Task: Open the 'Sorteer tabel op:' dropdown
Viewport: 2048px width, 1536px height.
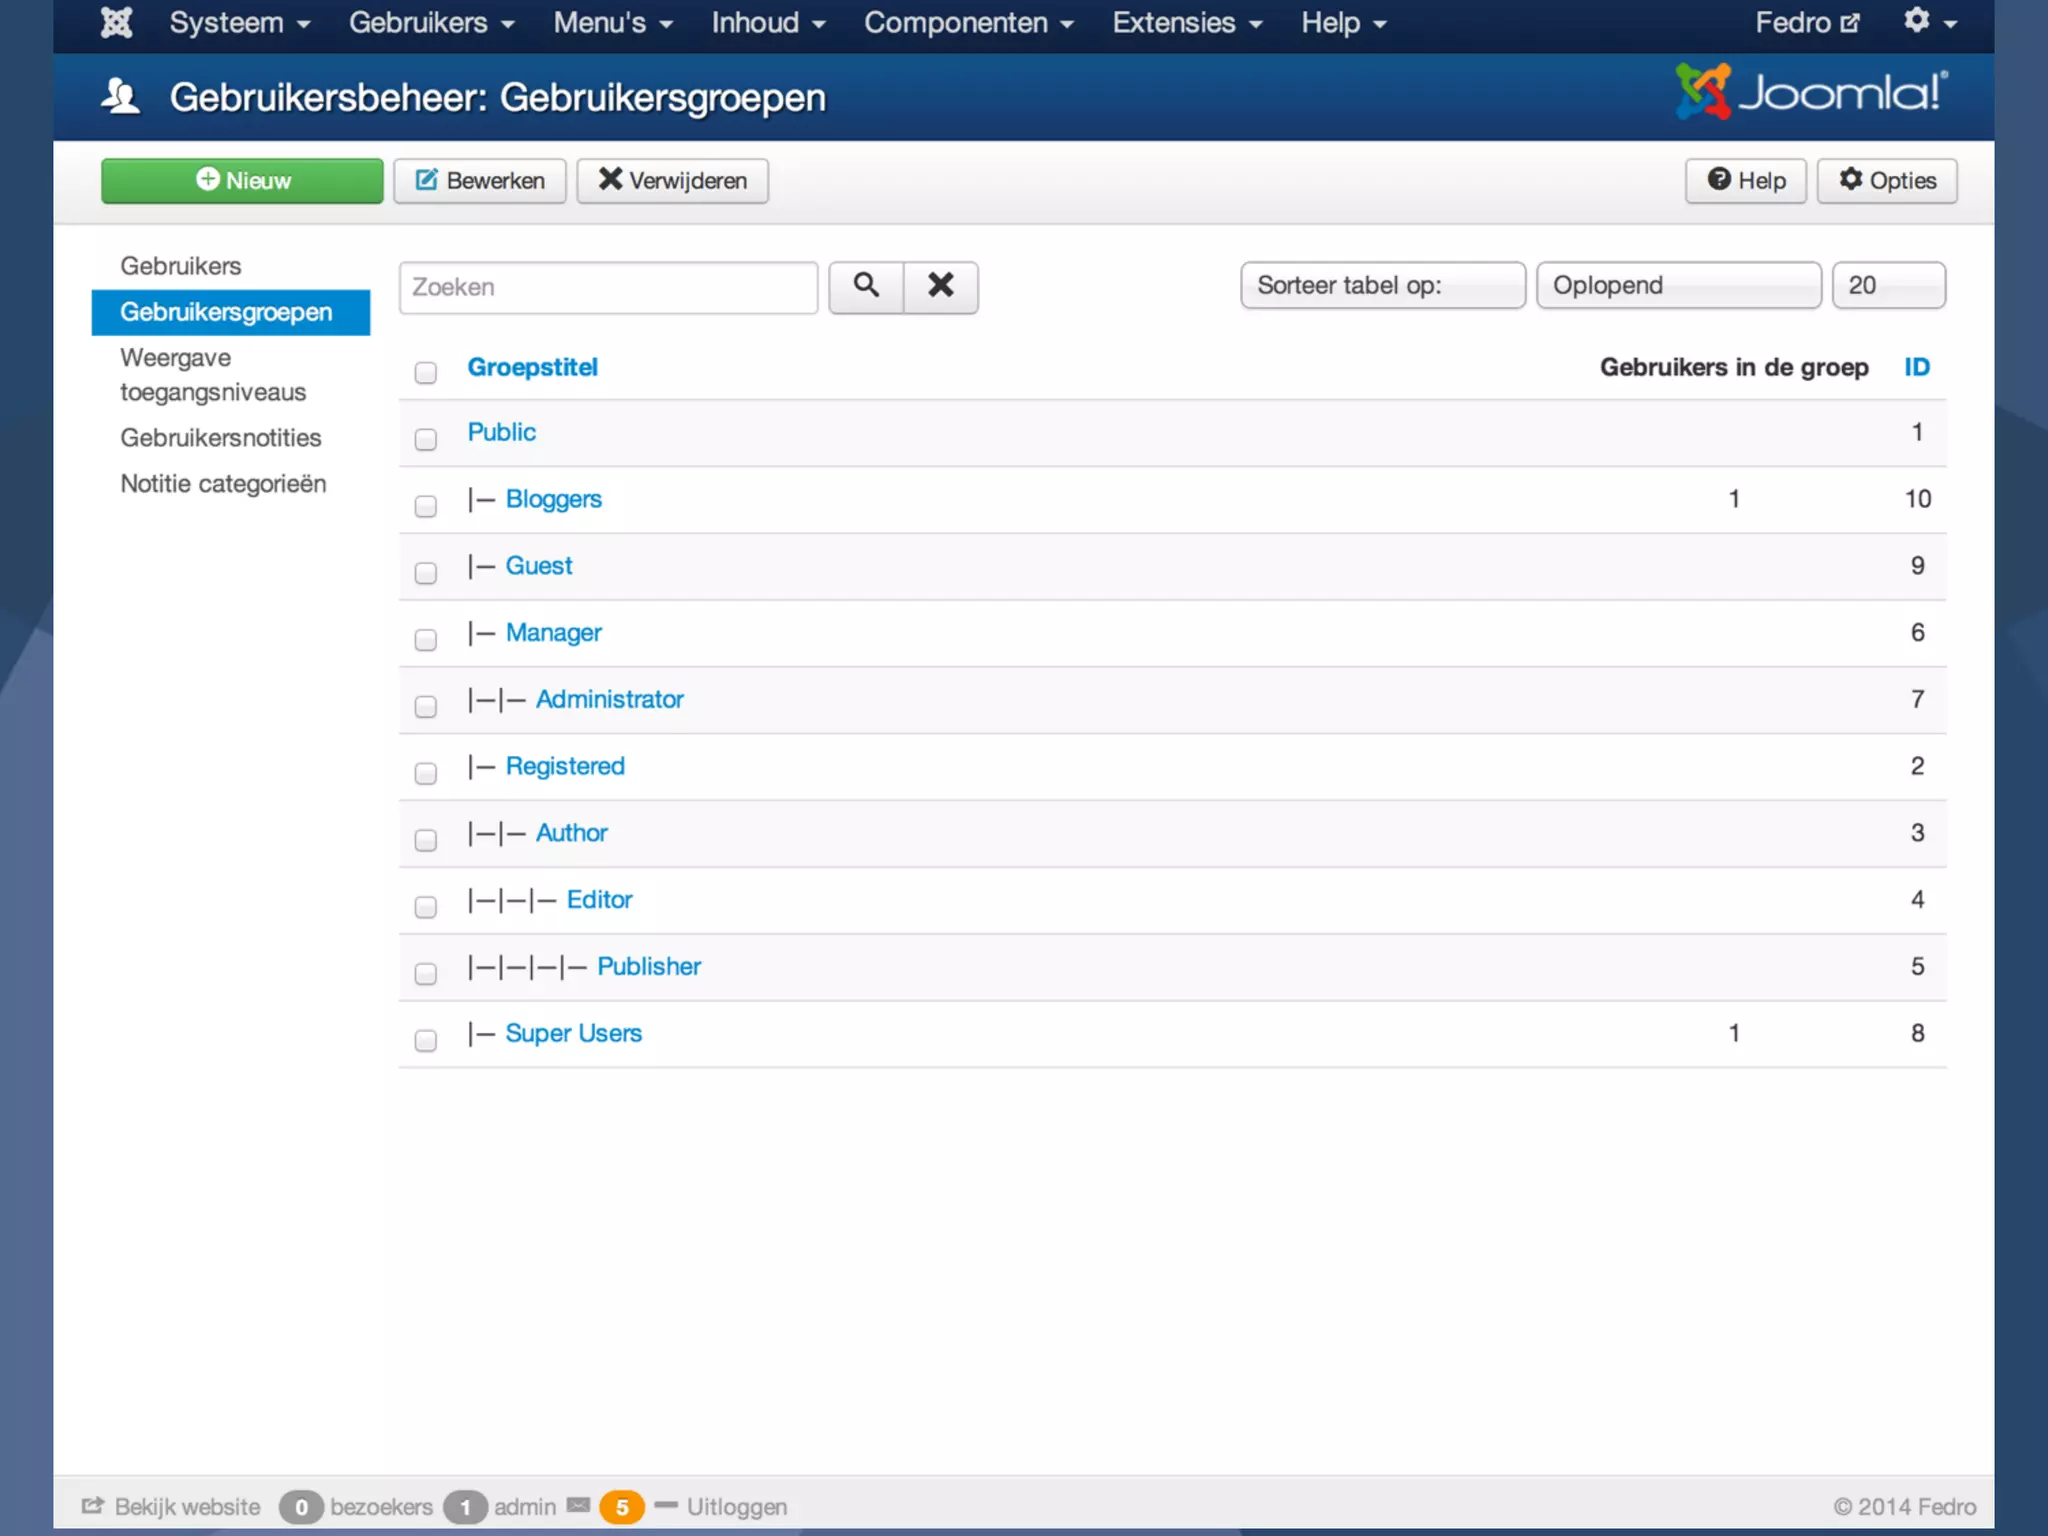Action: 1382,286
